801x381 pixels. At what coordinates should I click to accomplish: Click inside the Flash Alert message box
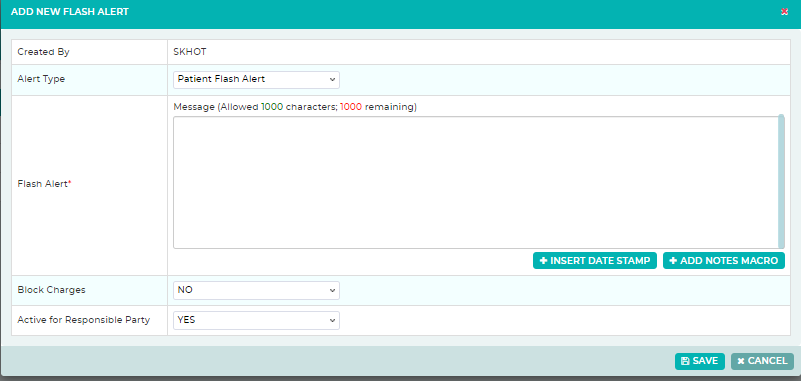pos(476,182)
